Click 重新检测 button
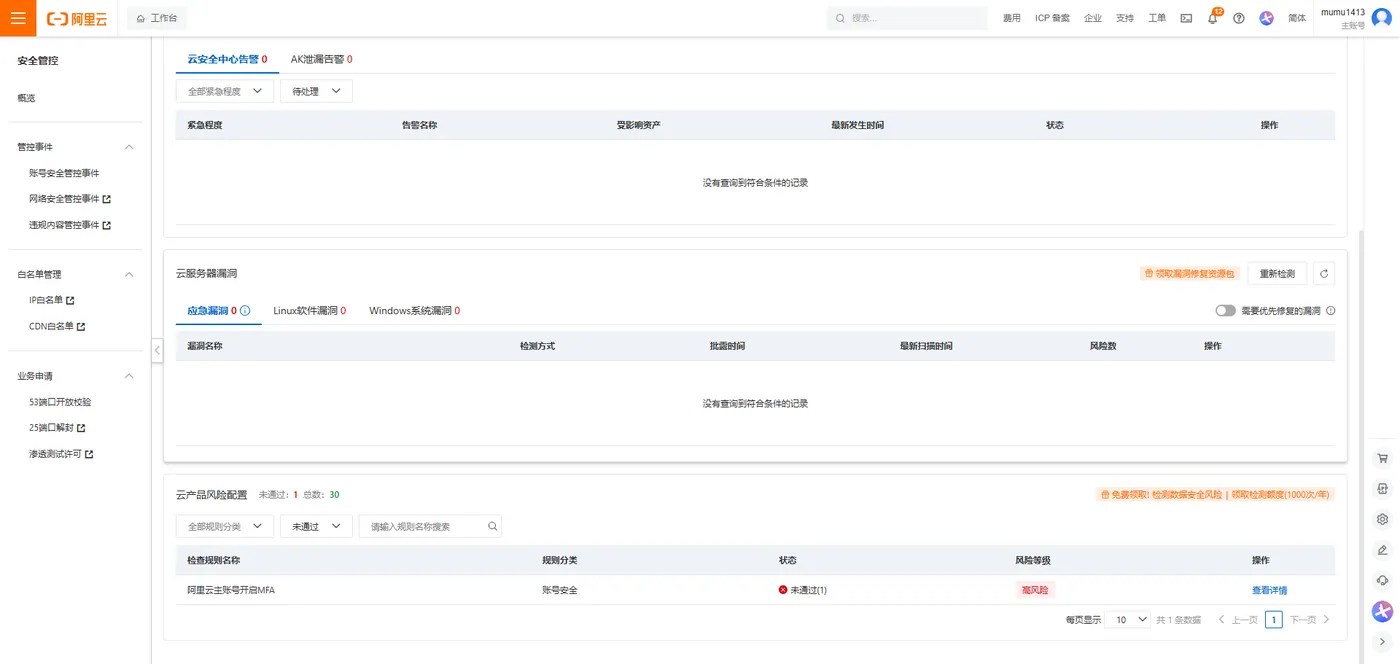This screenshot has width=1400, height=664. coord(1277,273)
